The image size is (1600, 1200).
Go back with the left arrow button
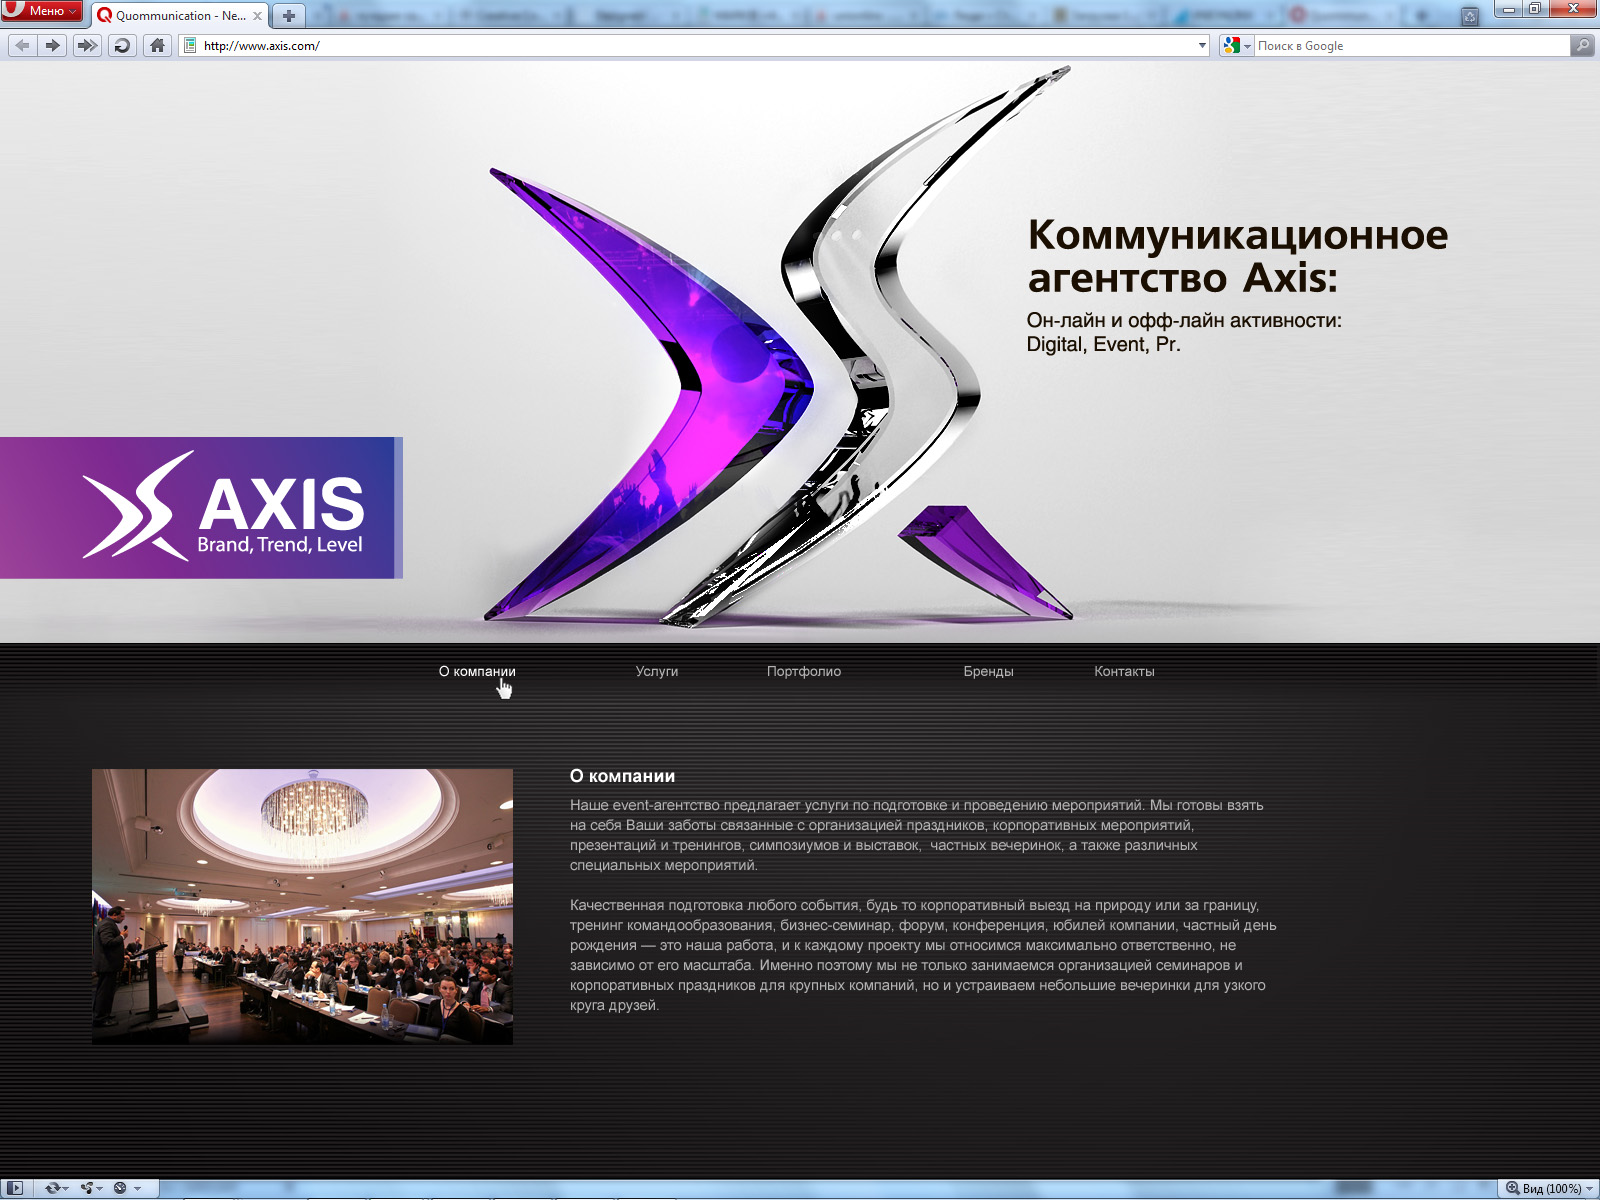click(x=23, y=45)
